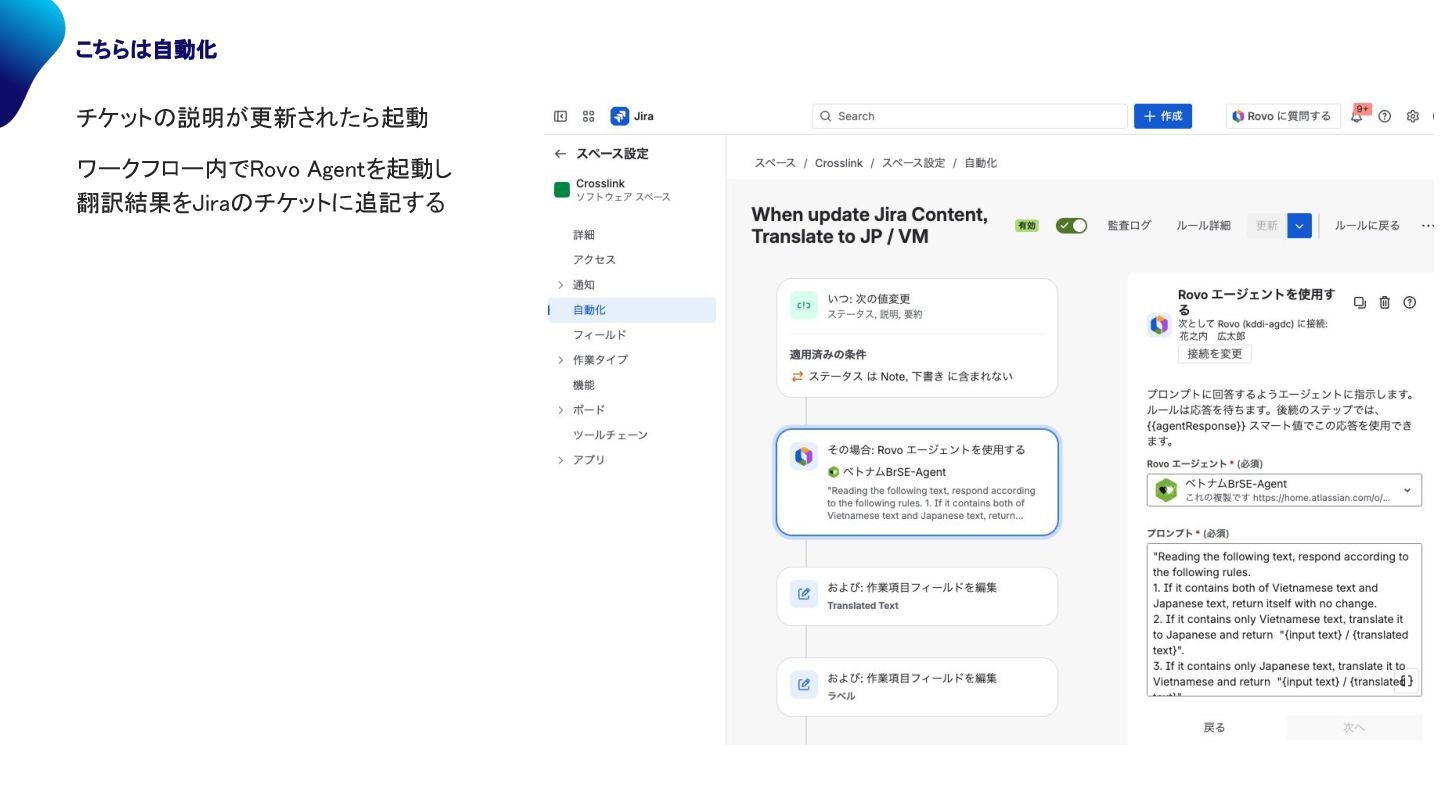This screenshot has height=810, width=1440.
Task: Click the 接続を変更 button
Action: [1214, 354]
